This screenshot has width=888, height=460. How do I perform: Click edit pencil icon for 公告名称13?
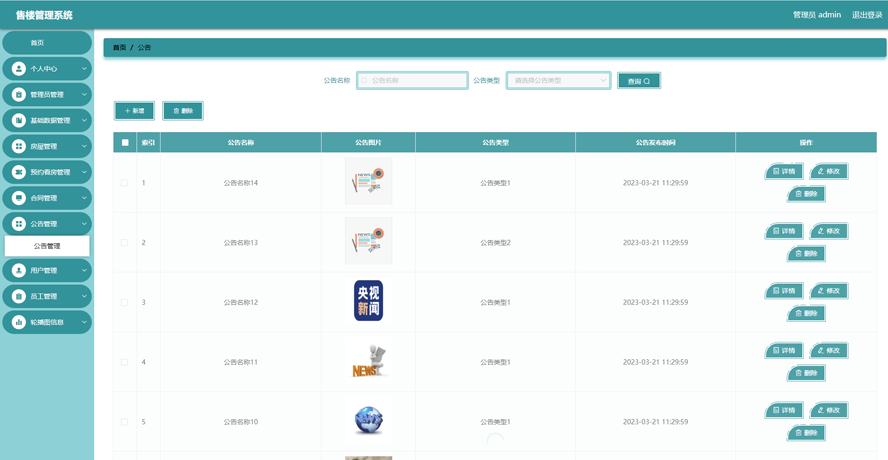click(821, 231)
